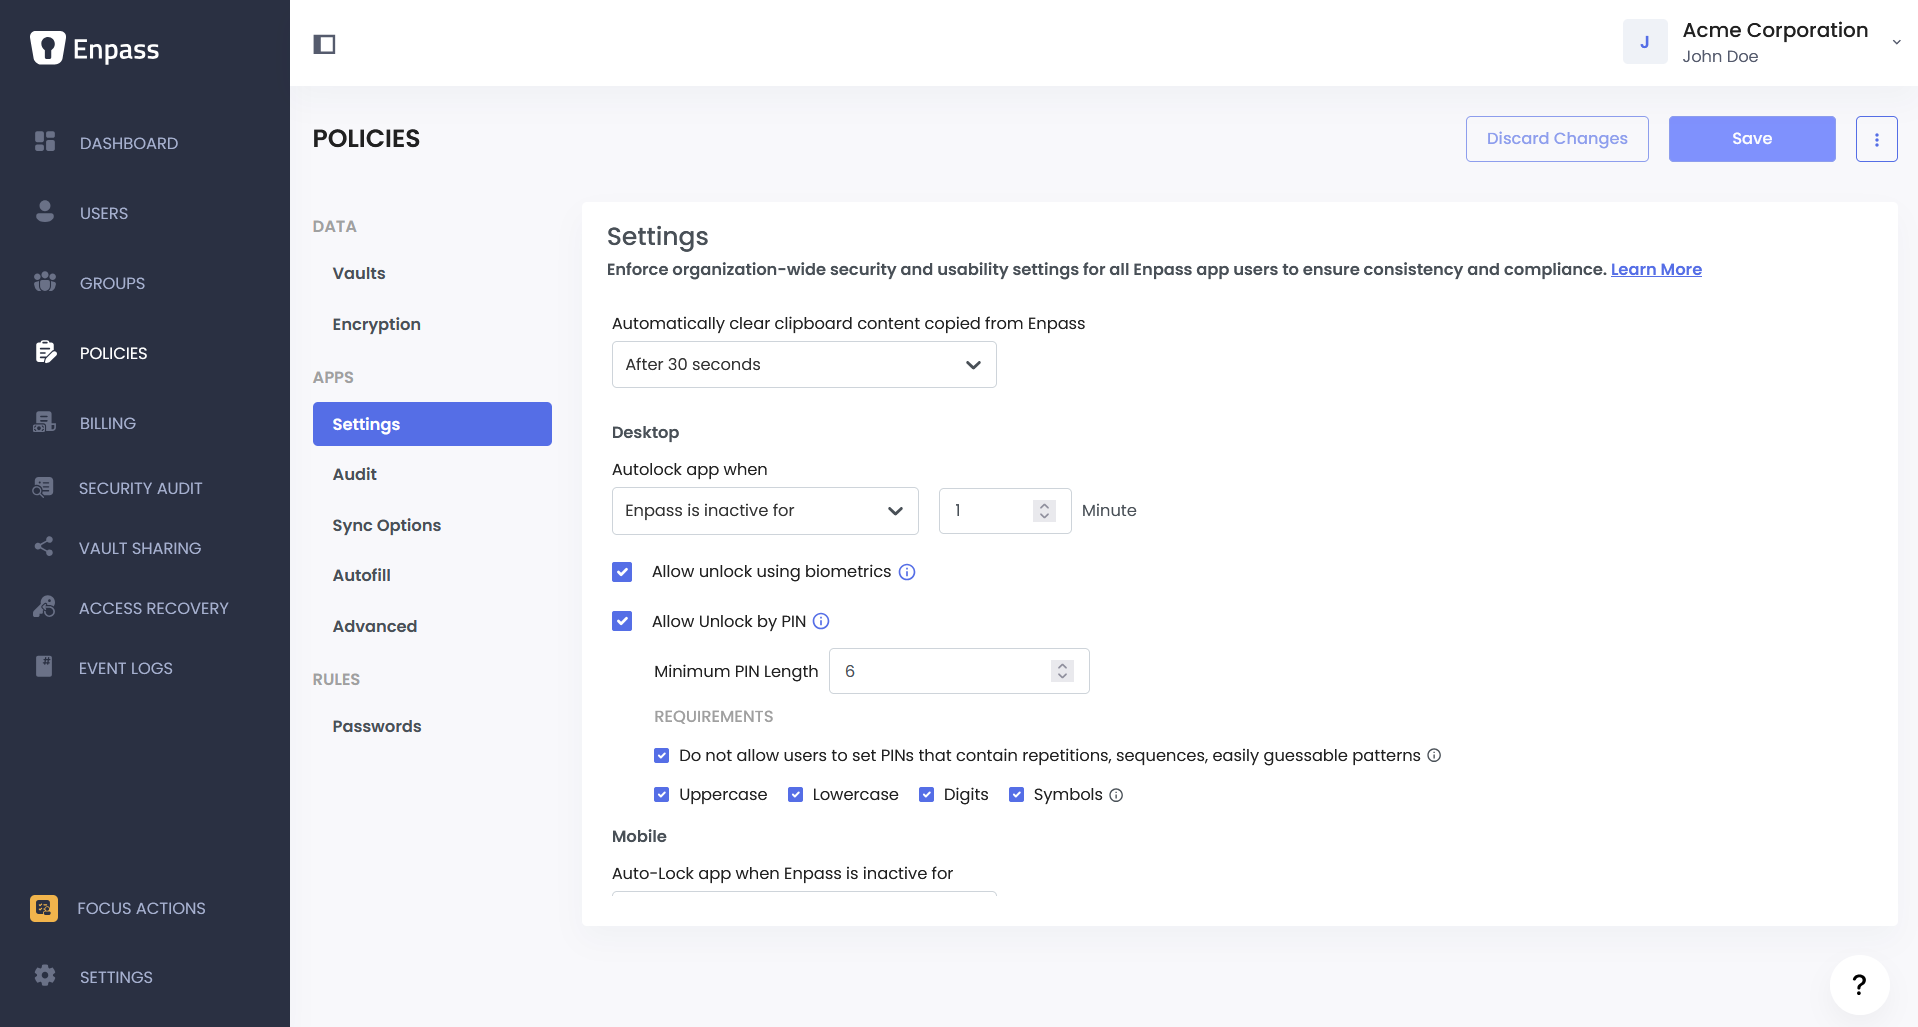Open Focus Actions from the sidebar

click(141, 908)
